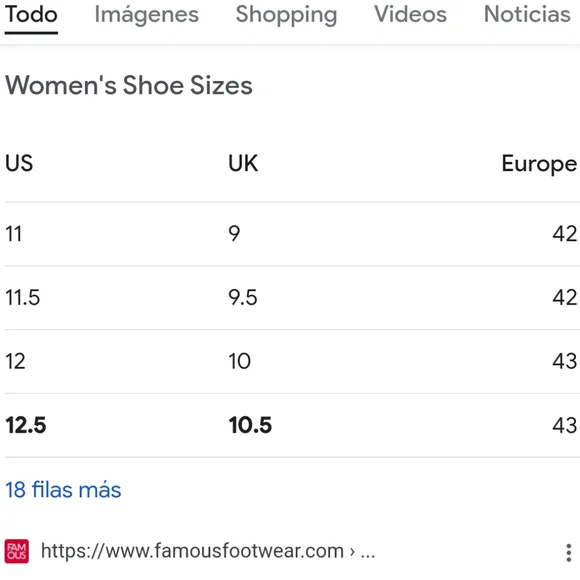Open the three-dot result options menu

pyautogui.click(x=569, y=553)
